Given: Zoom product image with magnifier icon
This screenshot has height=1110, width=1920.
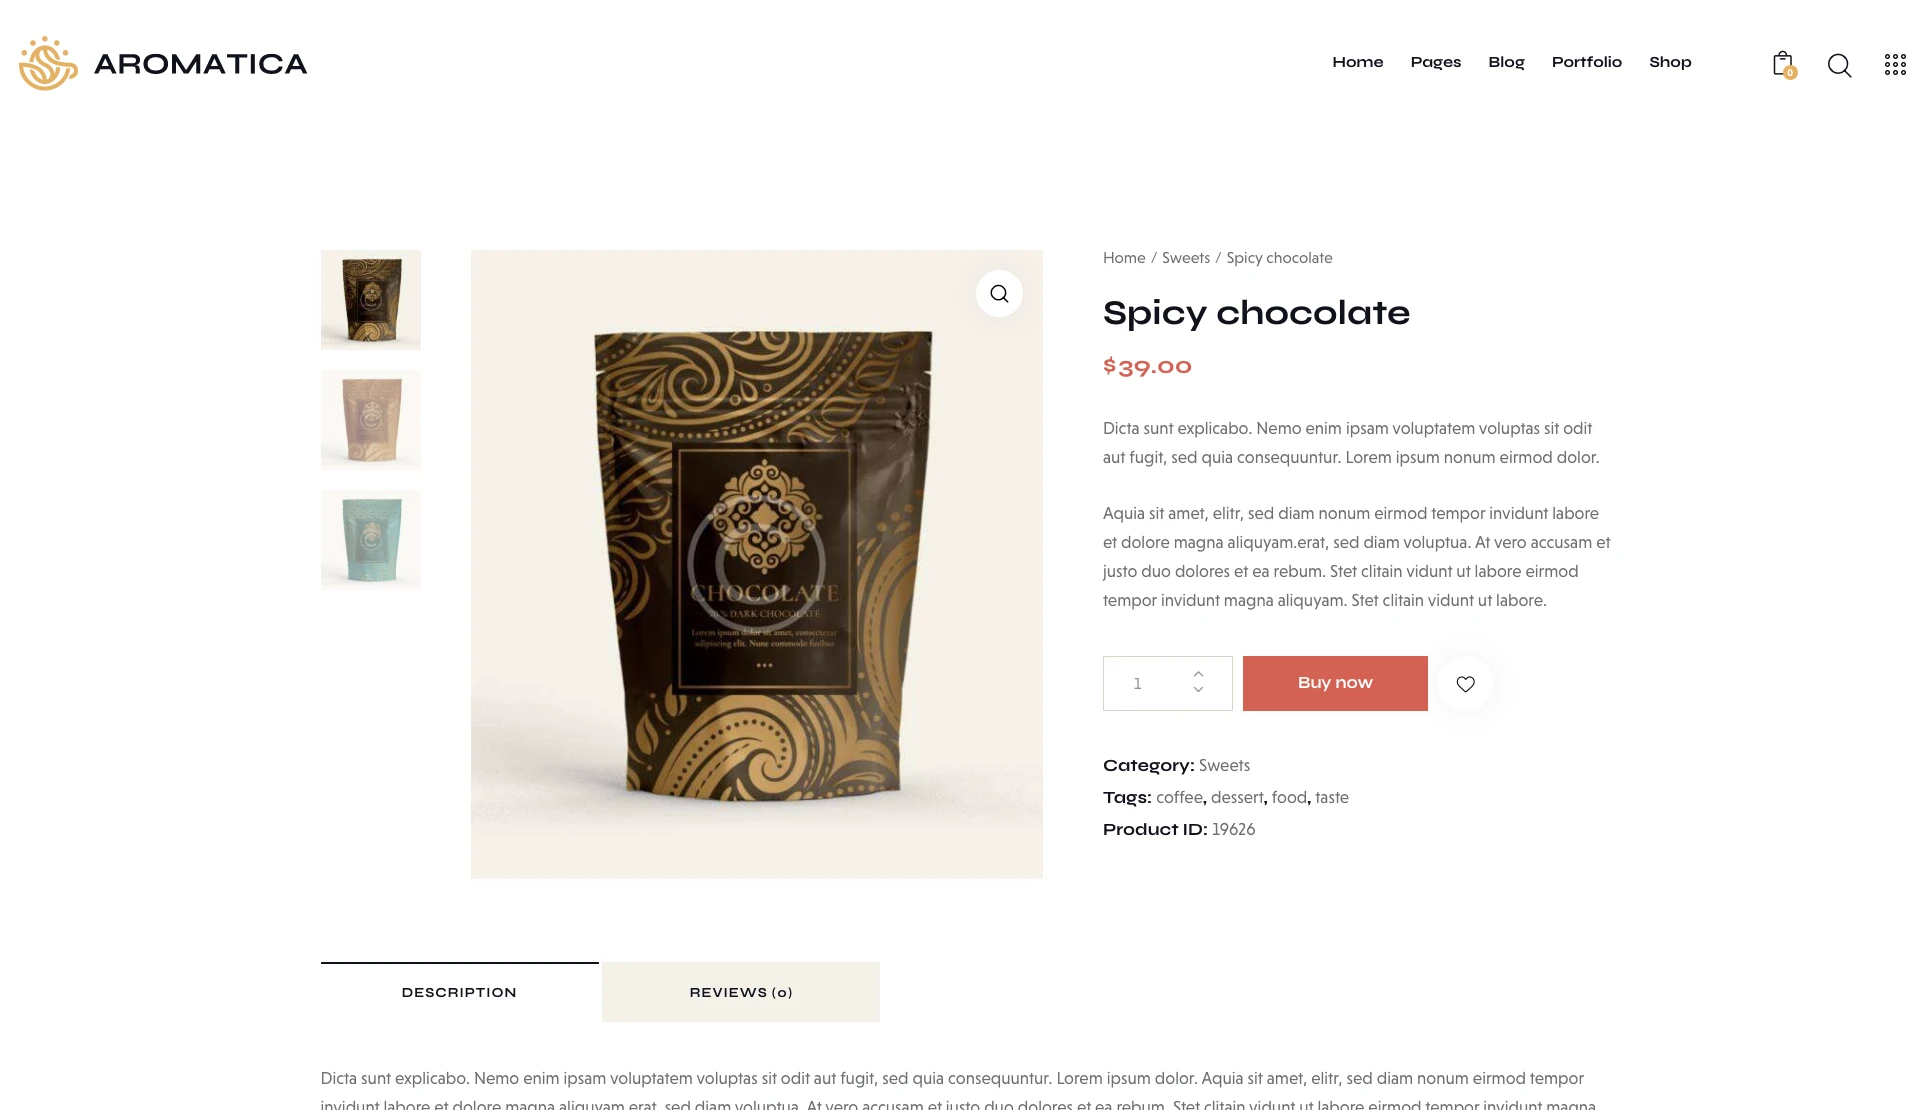Looking at the screenshot, I should [999, 293].
